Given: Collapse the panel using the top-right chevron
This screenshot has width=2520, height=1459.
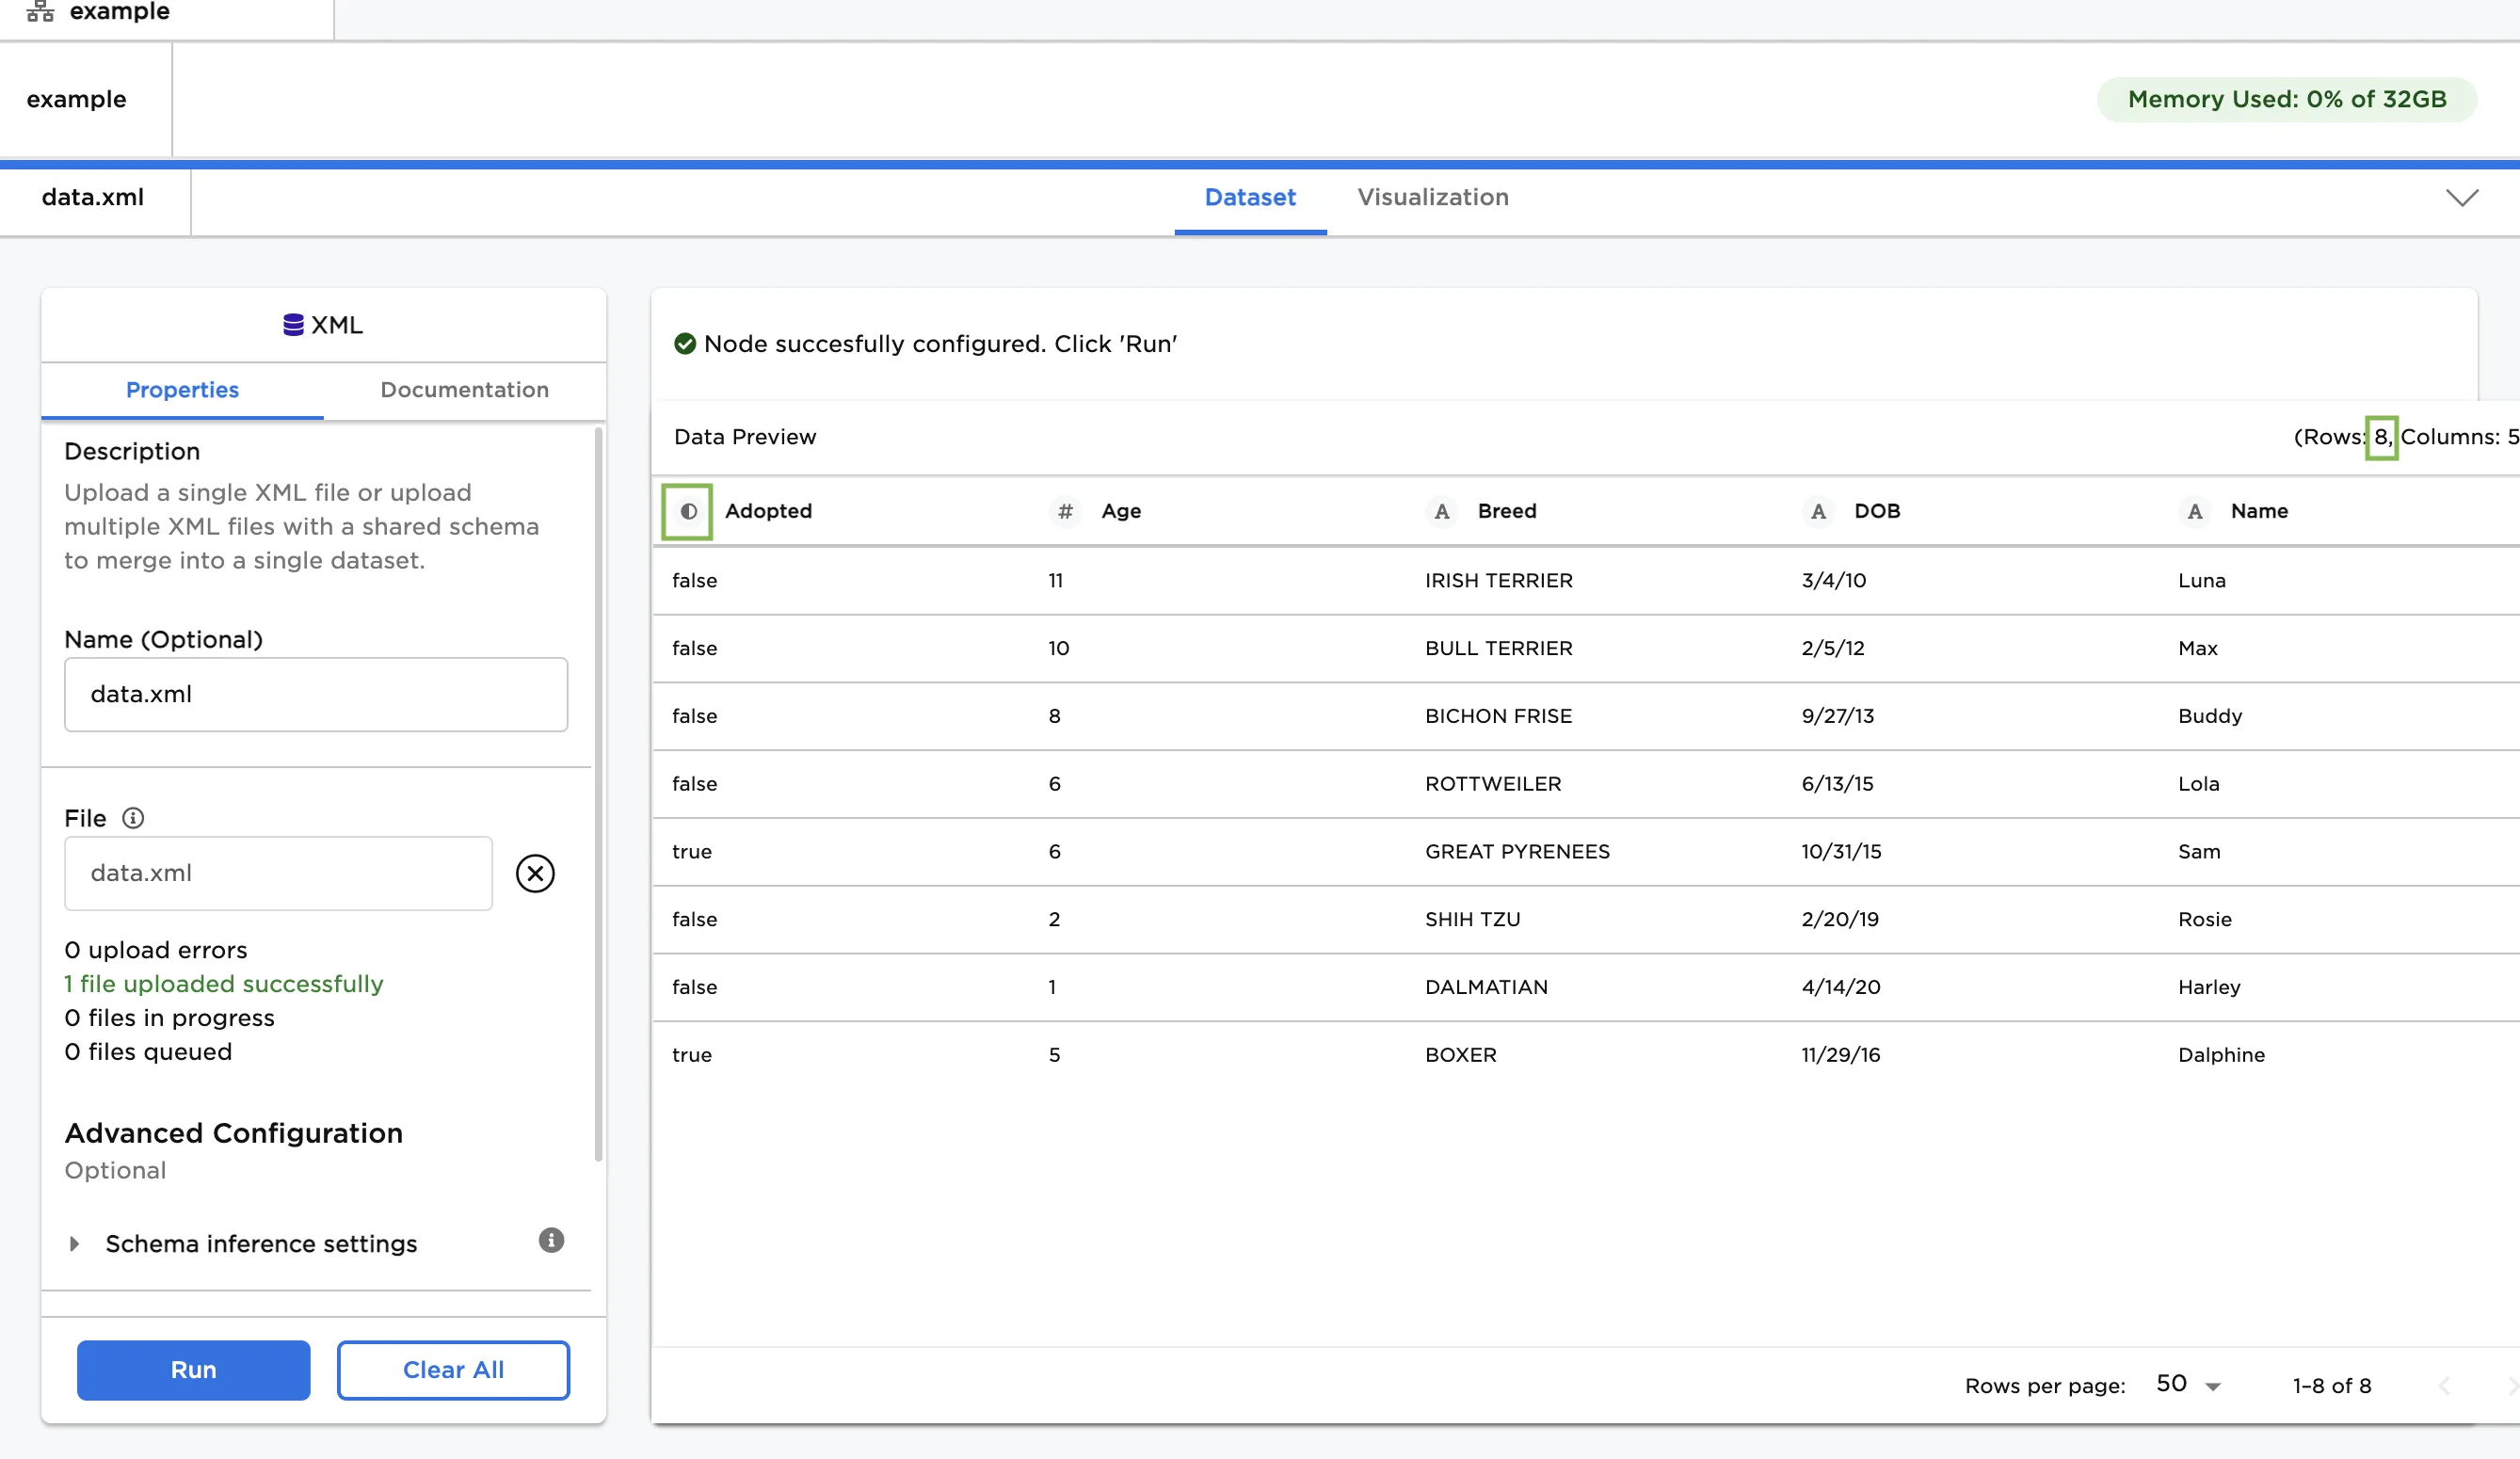Looking at the screenshot, I should (2462, 197).
